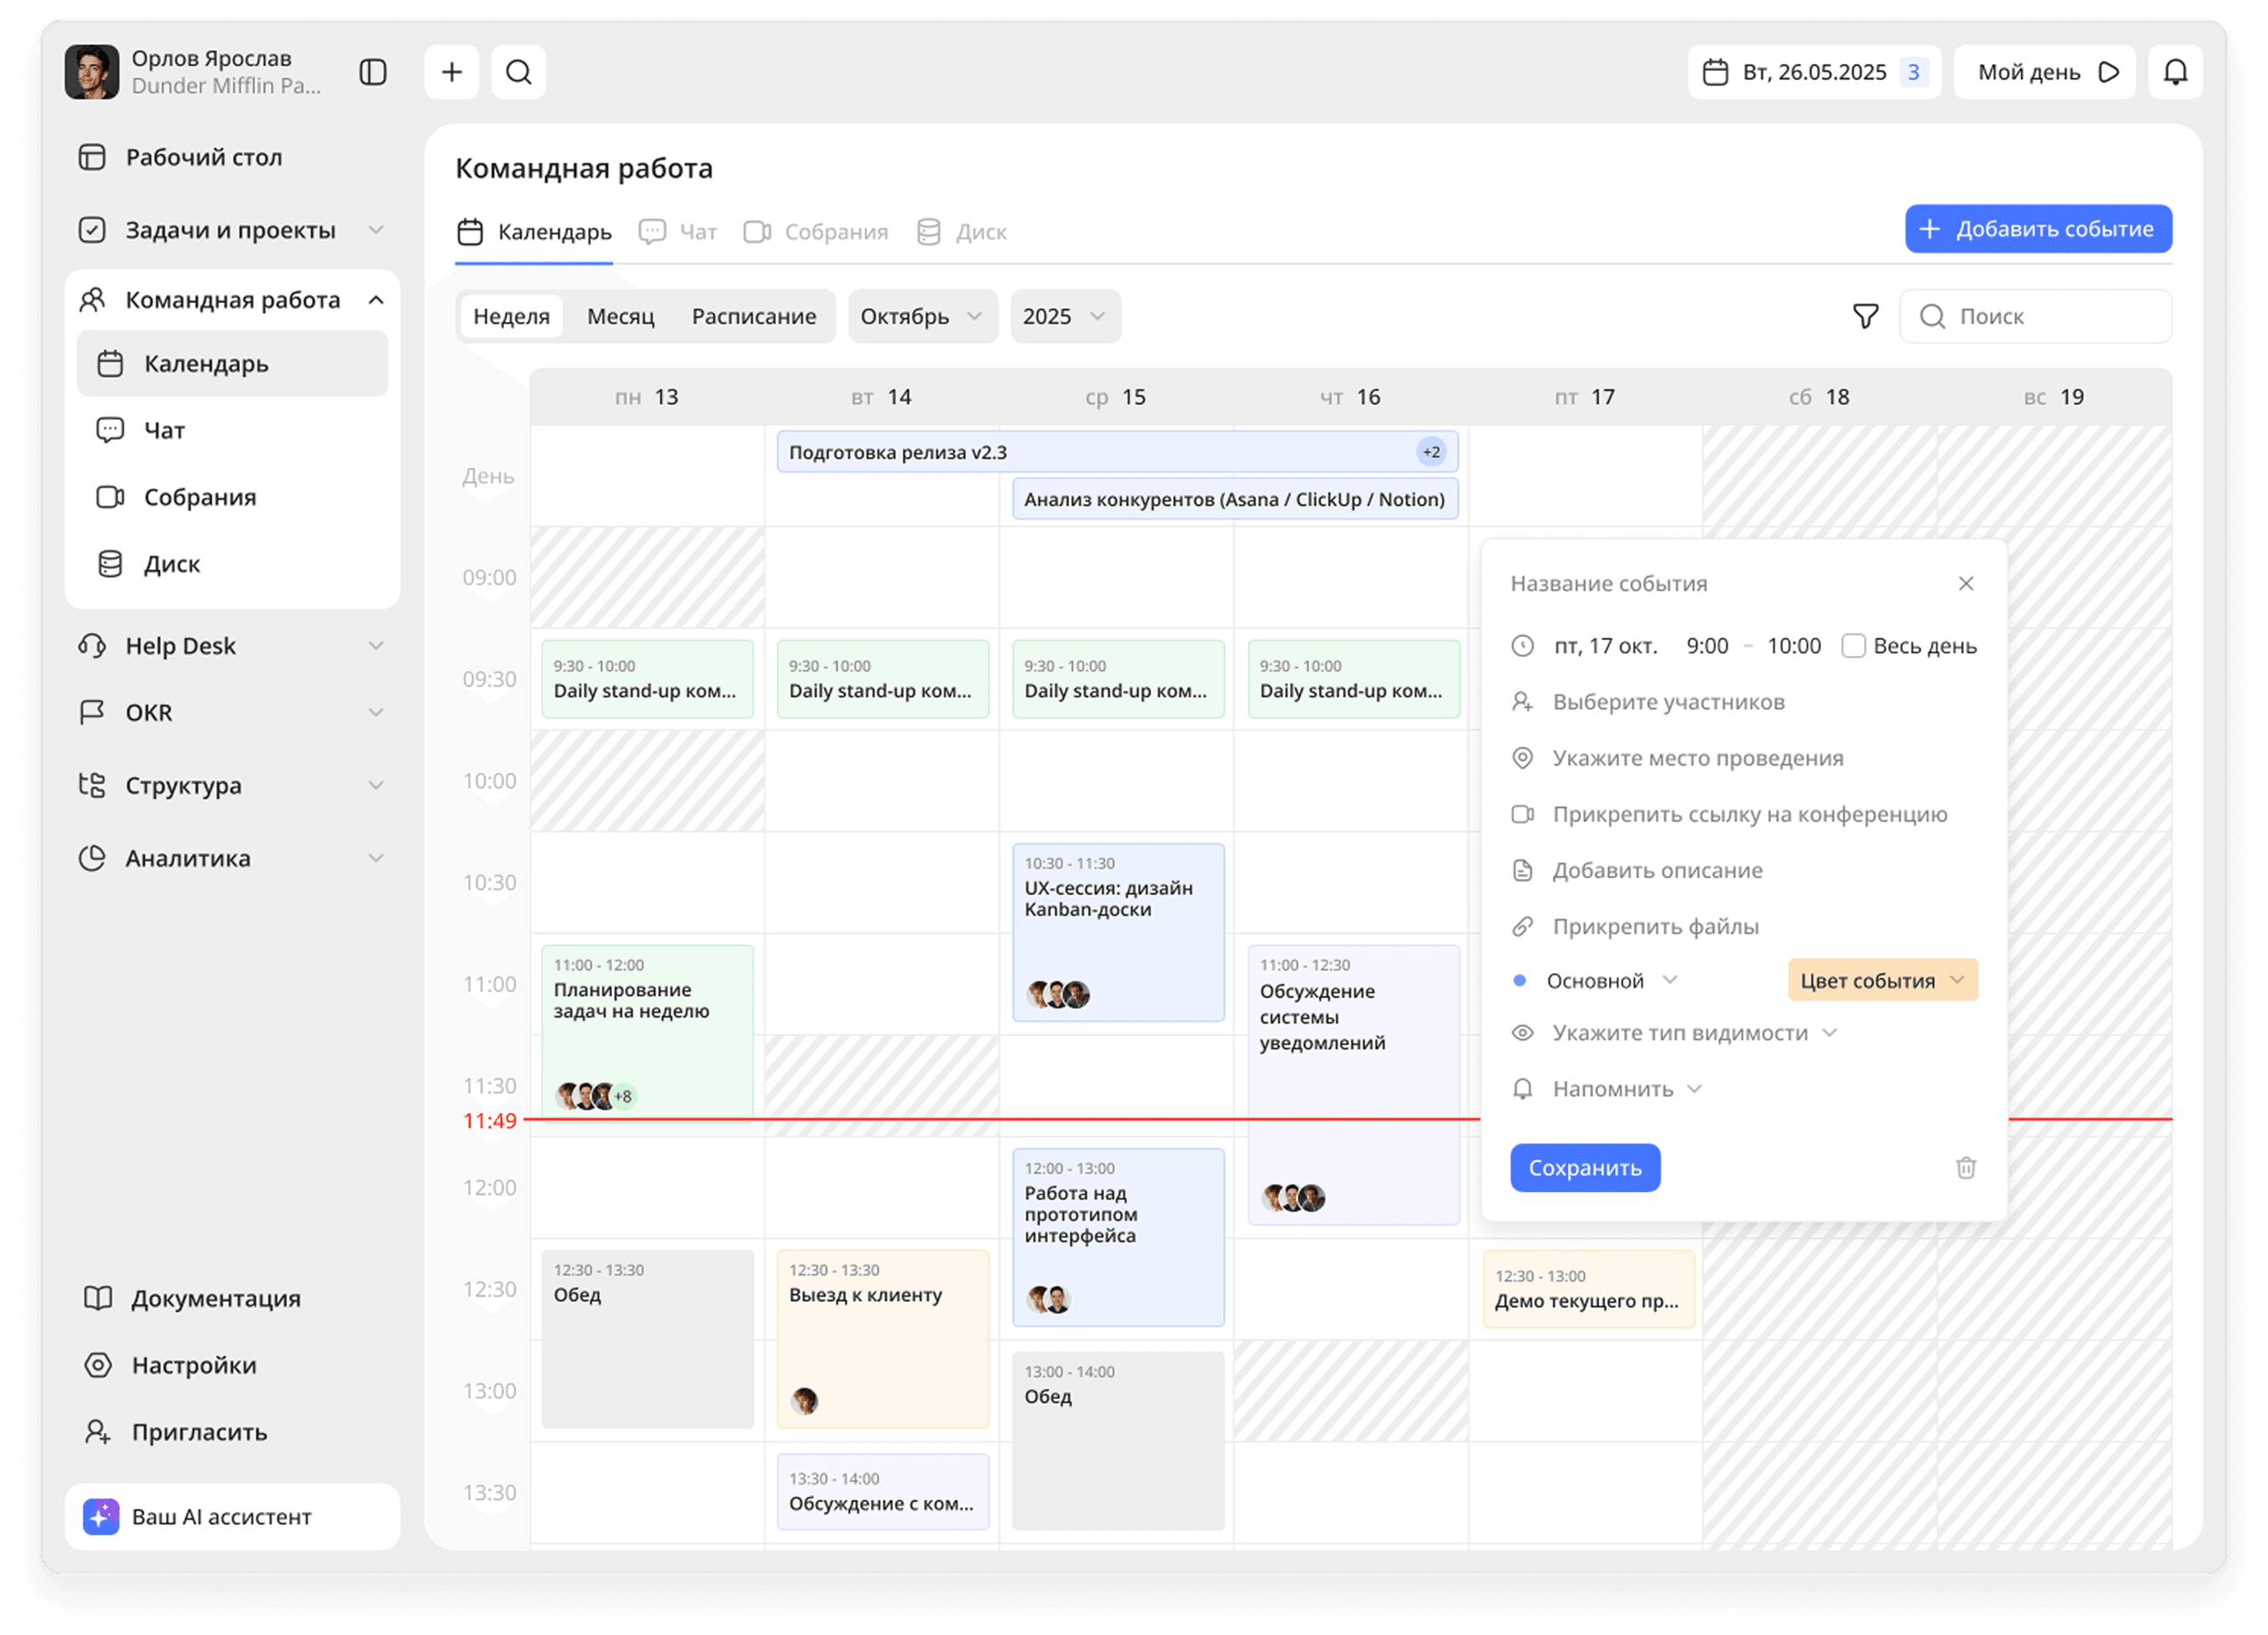Screen dimensions: 2268x1635
Task: Open the Цвет события color picker
Action: 1881,980
